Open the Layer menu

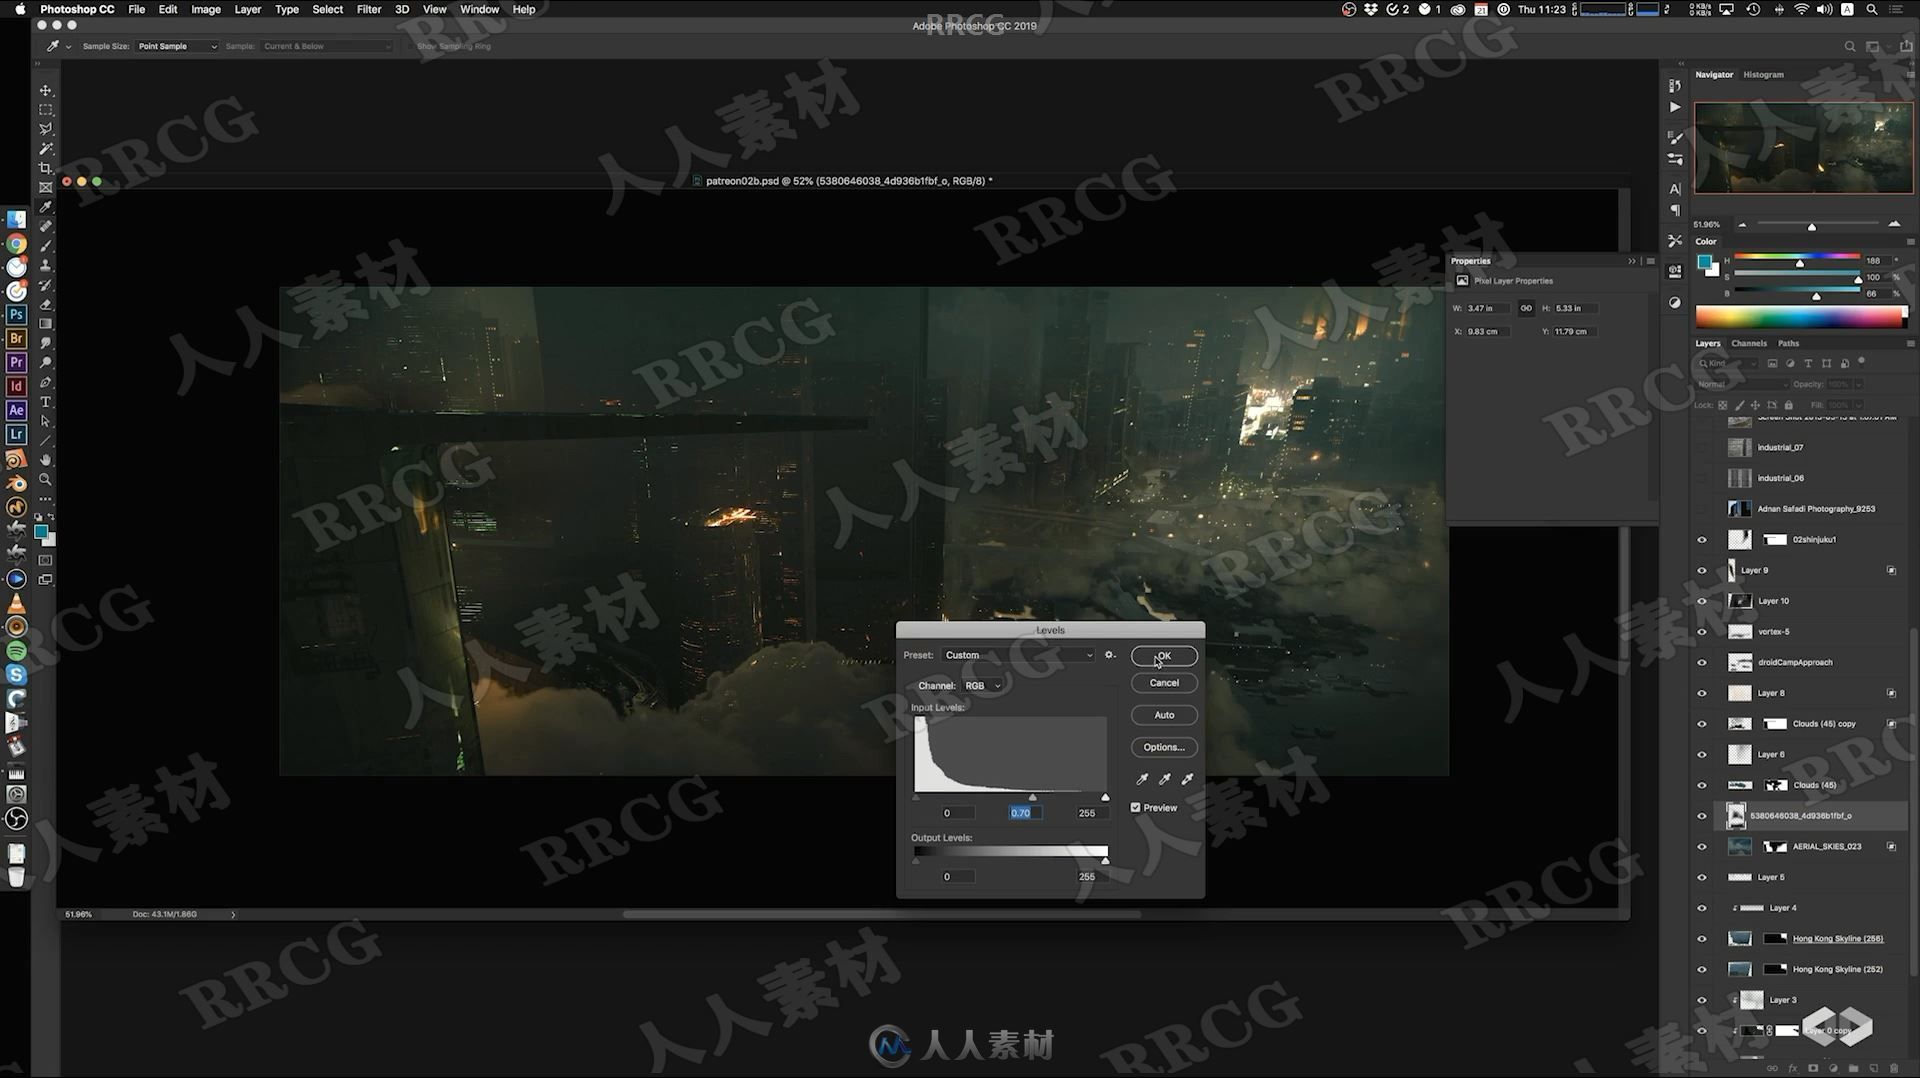click(x=247, y=9)
